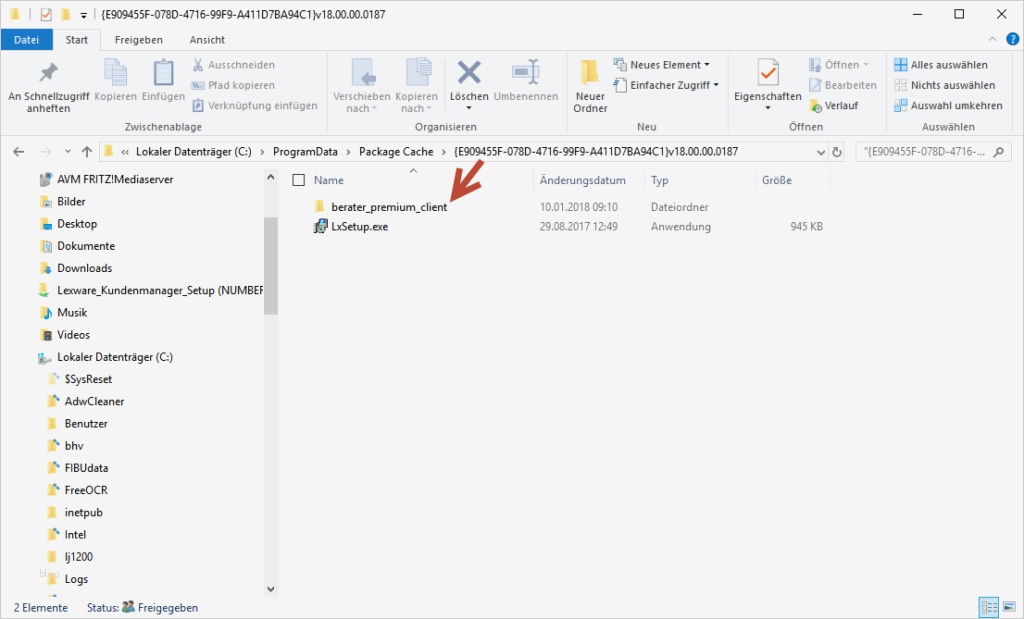1024x619 pixels.
Task: Switch to large icons view in status bar
Action: 1009,607
